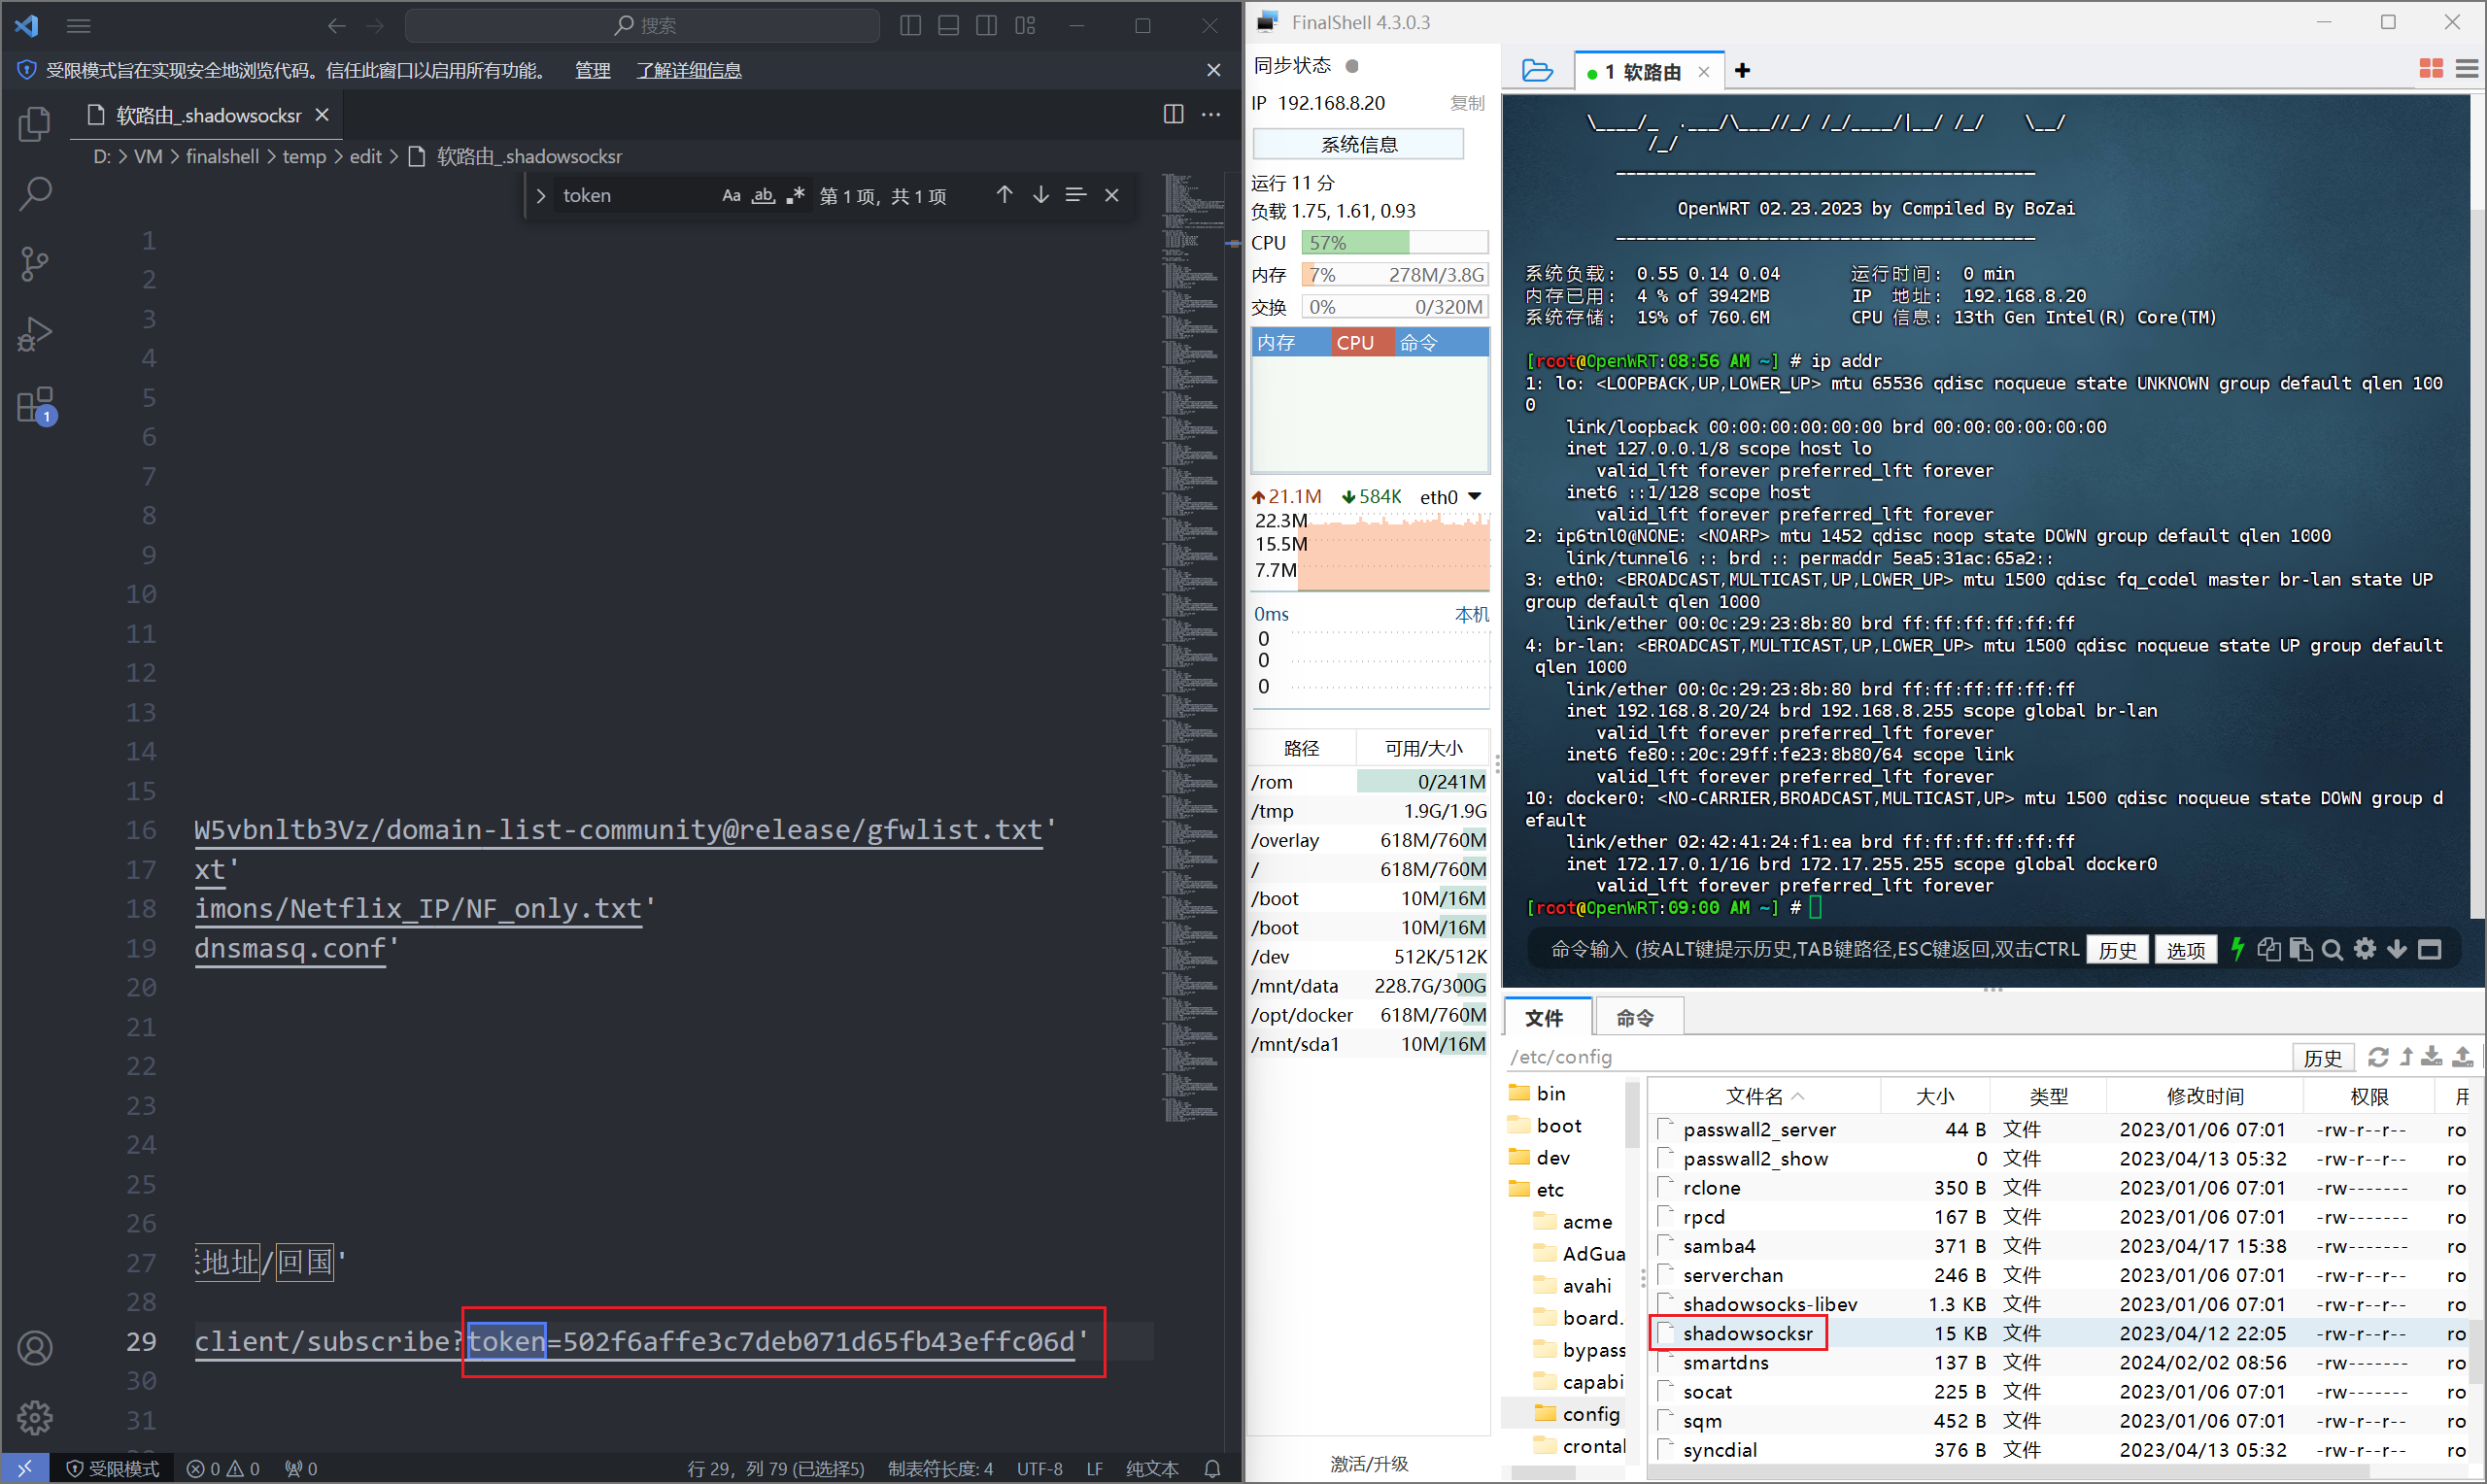This screenshot has height=1484, width=2487.
Task: Add new FinalShell tab with plus
Action: (x=1742, y=70)
